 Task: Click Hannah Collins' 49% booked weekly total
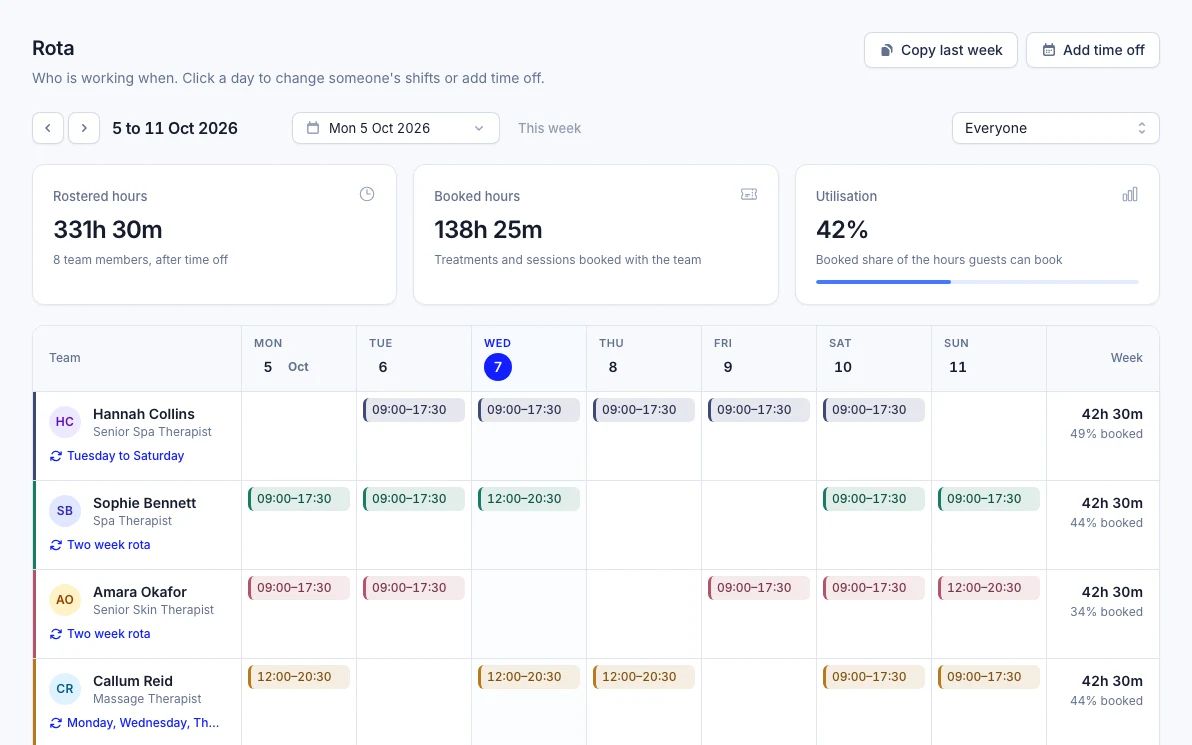click(x=1106, y=434)
